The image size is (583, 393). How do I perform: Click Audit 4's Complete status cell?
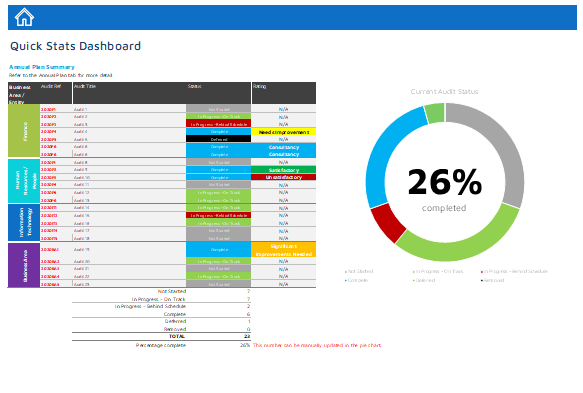click(x=219, y=132)
